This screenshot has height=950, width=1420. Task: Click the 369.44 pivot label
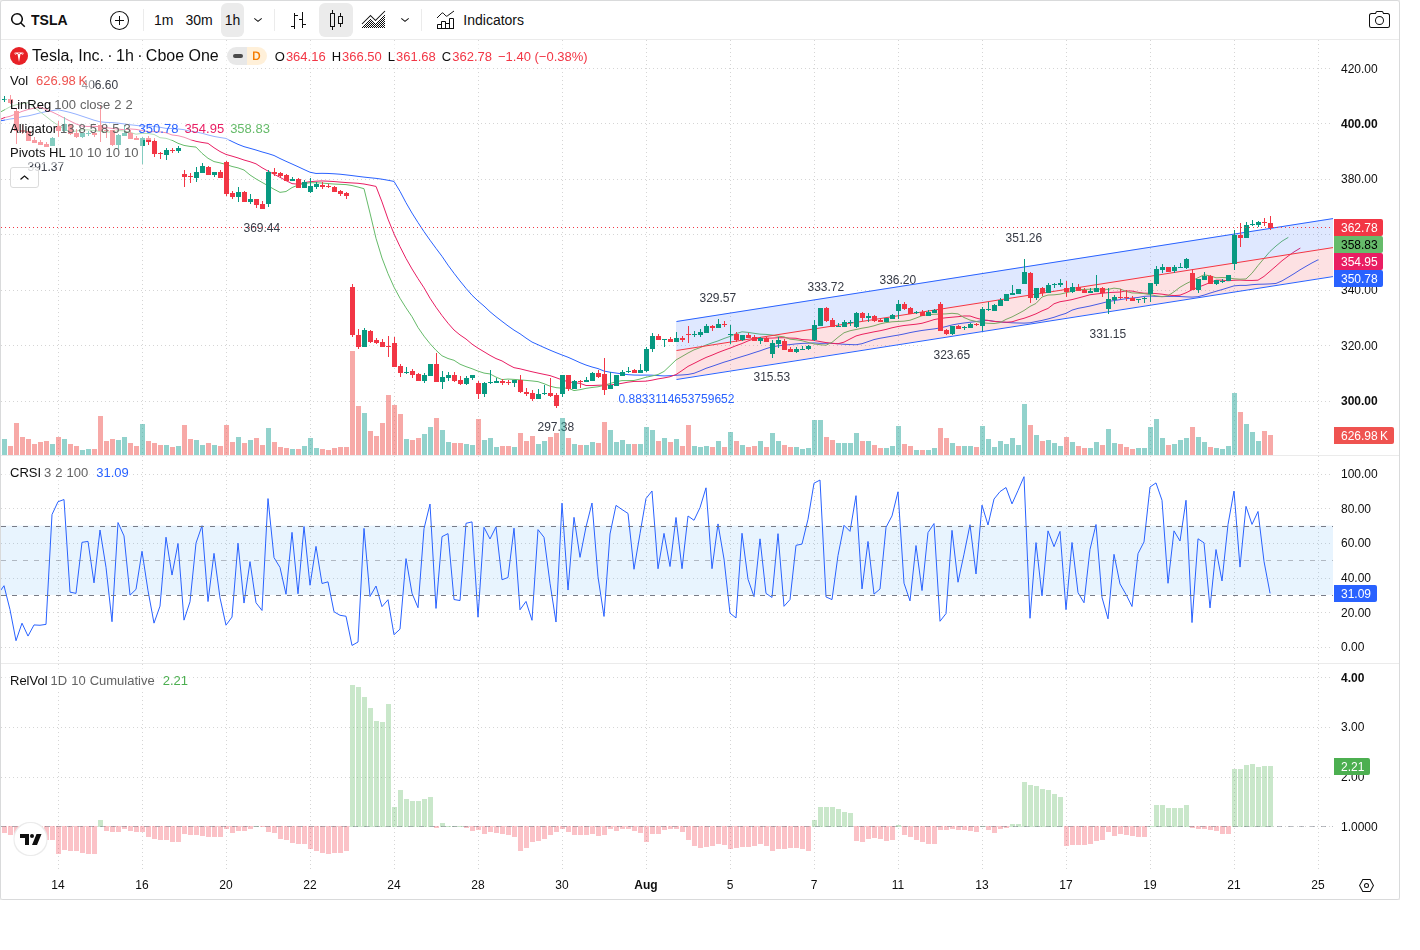[x=262, y=228]
